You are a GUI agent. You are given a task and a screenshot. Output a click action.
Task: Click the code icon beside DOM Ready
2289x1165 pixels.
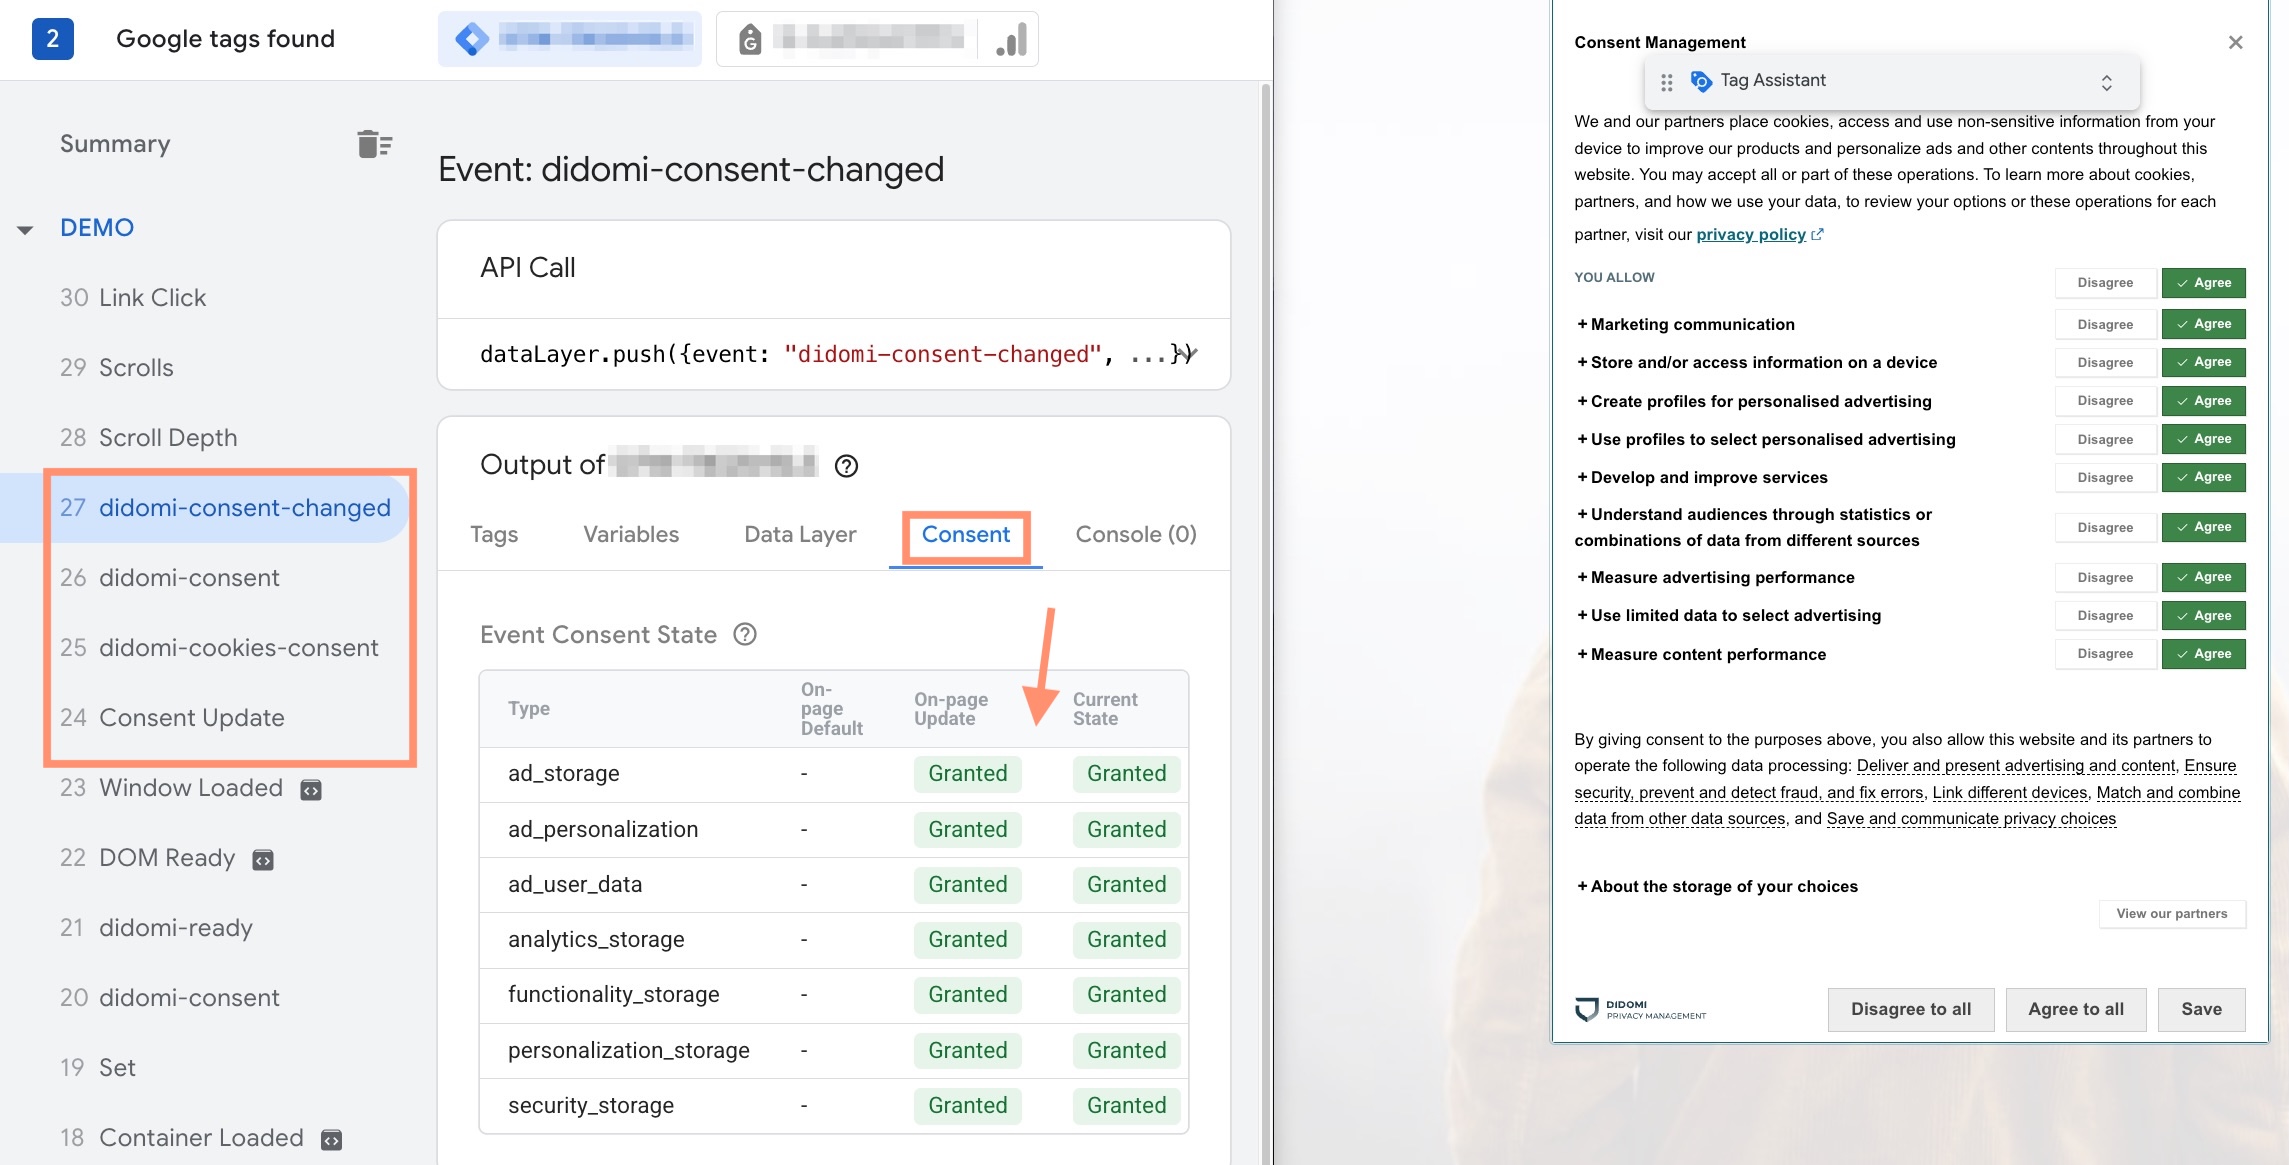click(263, 860)
